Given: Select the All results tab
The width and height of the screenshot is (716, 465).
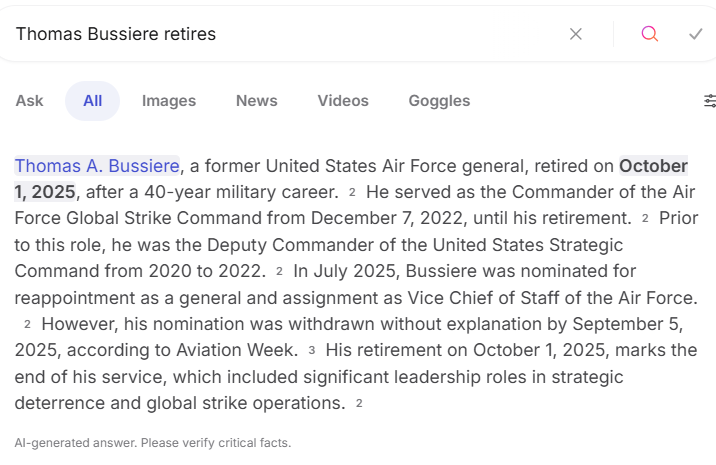Looking at the screenshot, I should pos(93,101).
